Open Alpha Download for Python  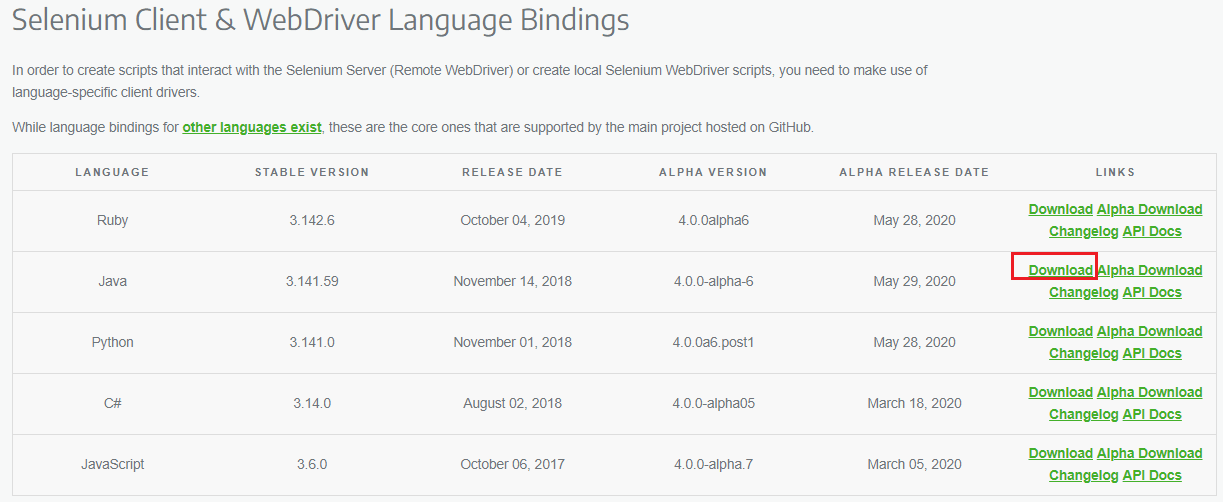tap(1149, 331)
